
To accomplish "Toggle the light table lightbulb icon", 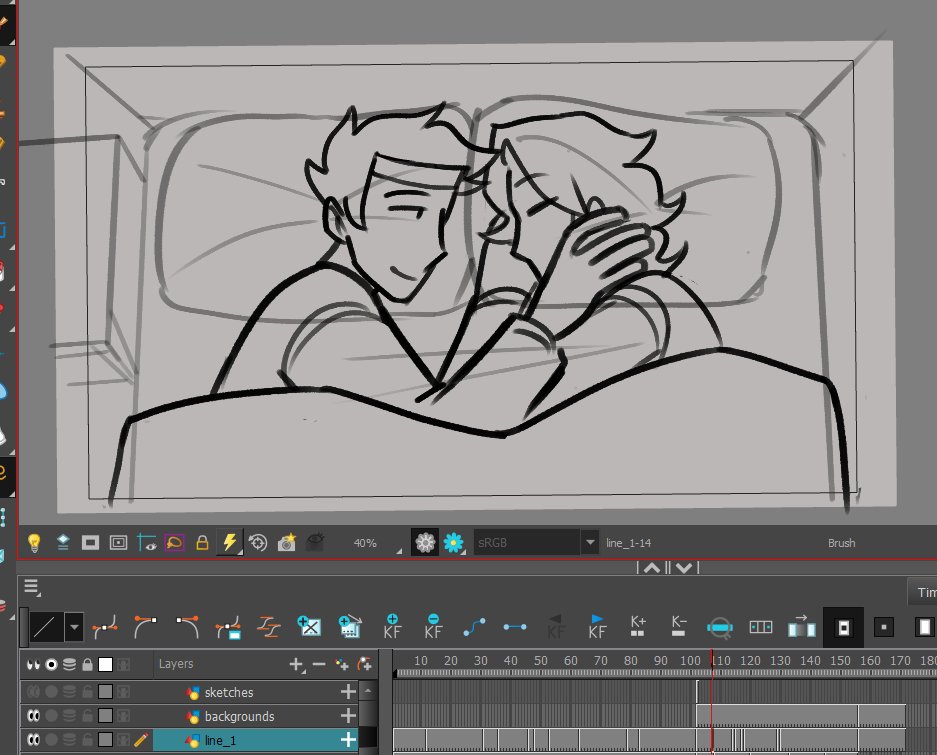I will click(34, 543).
